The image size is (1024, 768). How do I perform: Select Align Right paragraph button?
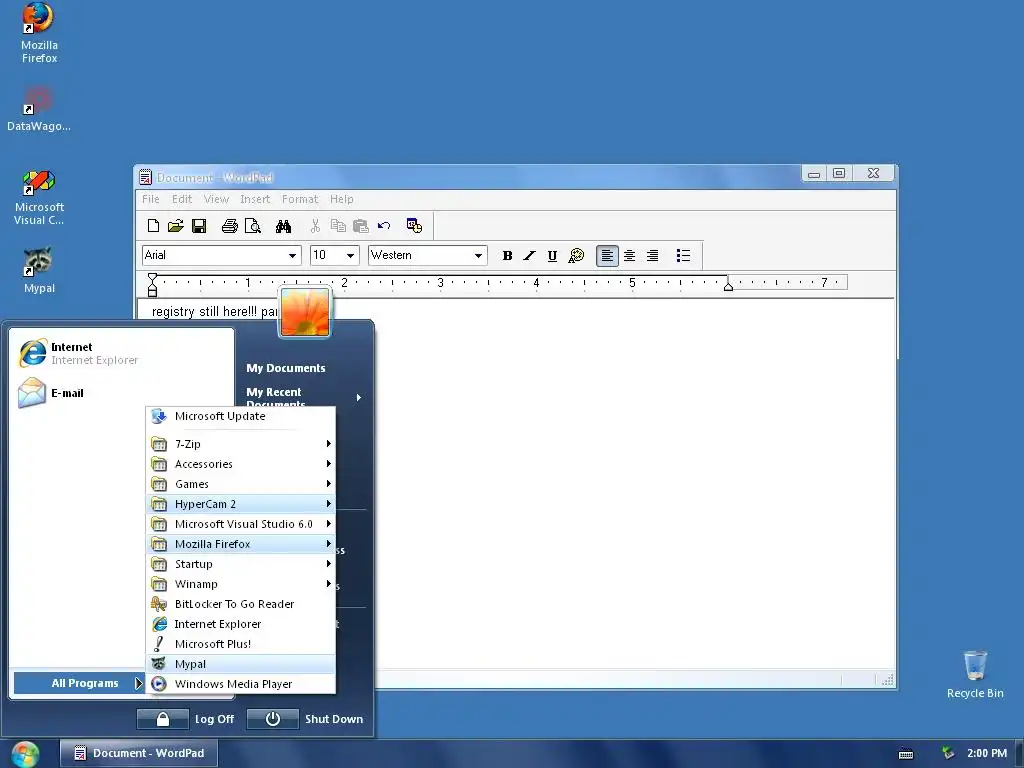coord(652,255)
